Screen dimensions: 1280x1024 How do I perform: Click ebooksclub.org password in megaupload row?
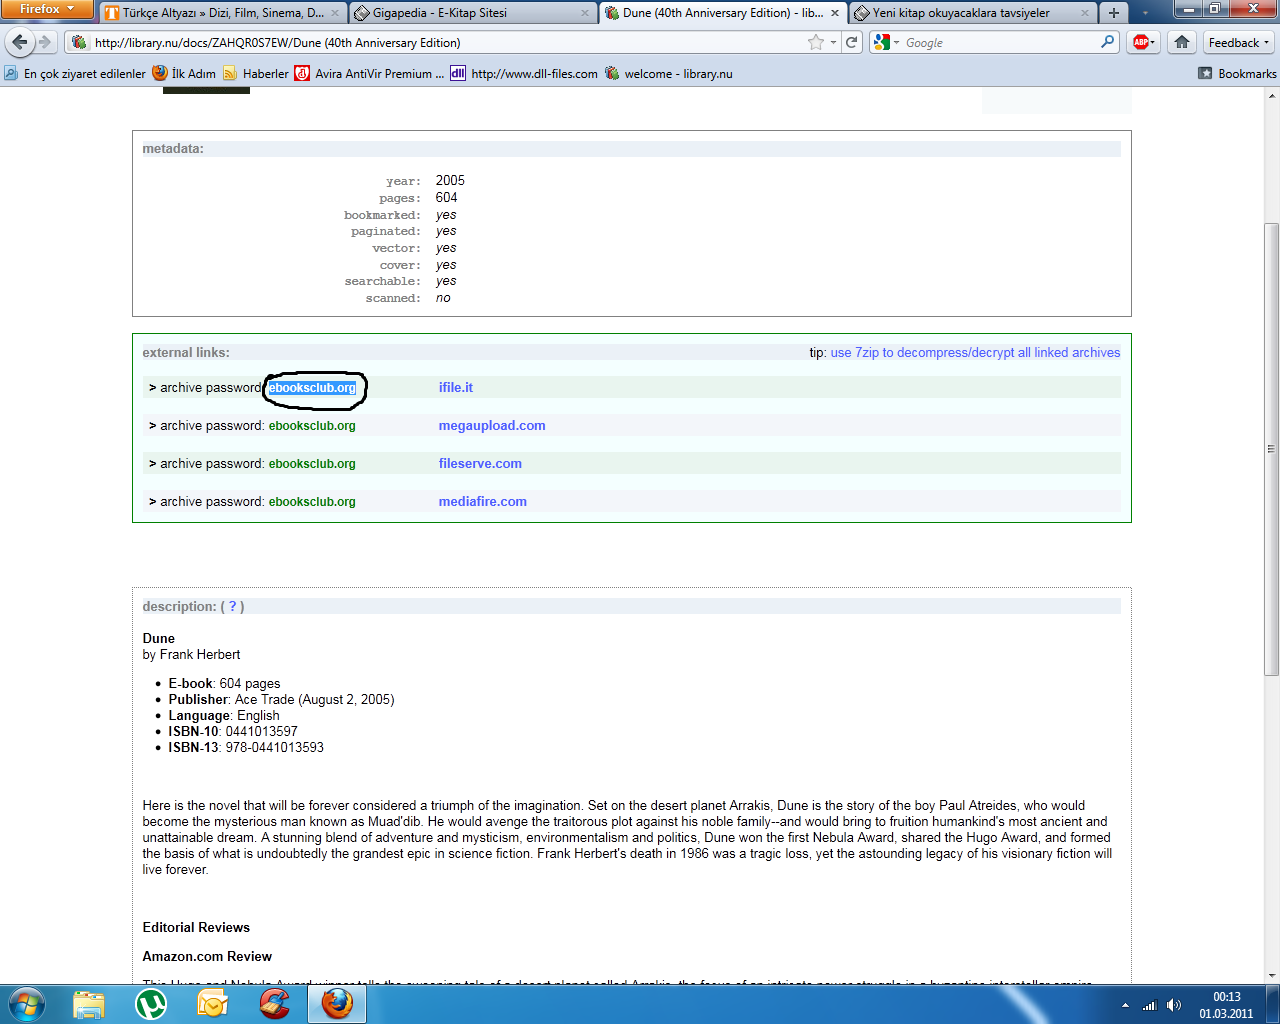click(x=312, y=425)
